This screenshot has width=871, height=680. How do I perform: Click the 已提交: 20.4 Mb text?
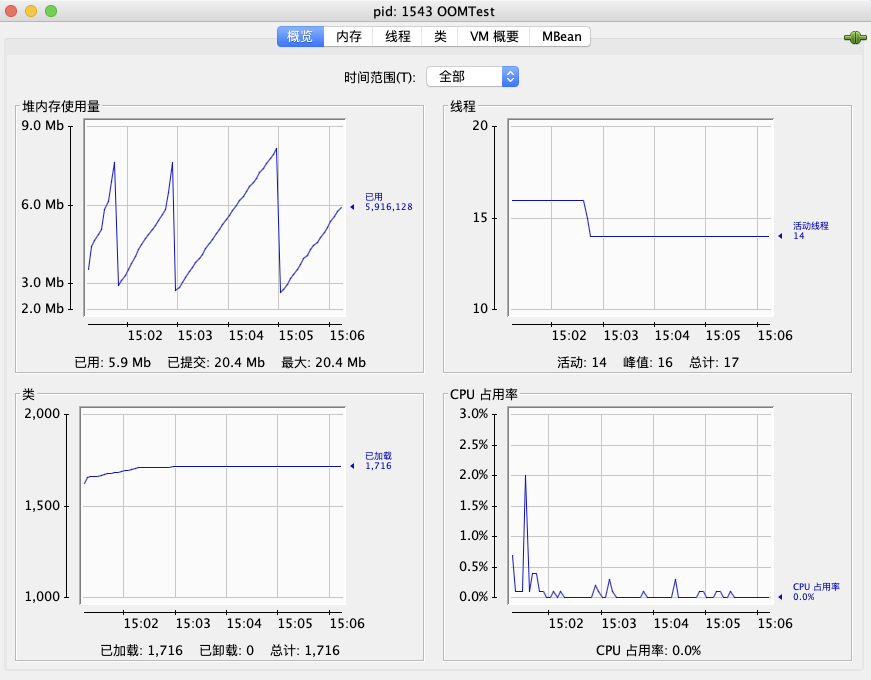pos(216,363)
